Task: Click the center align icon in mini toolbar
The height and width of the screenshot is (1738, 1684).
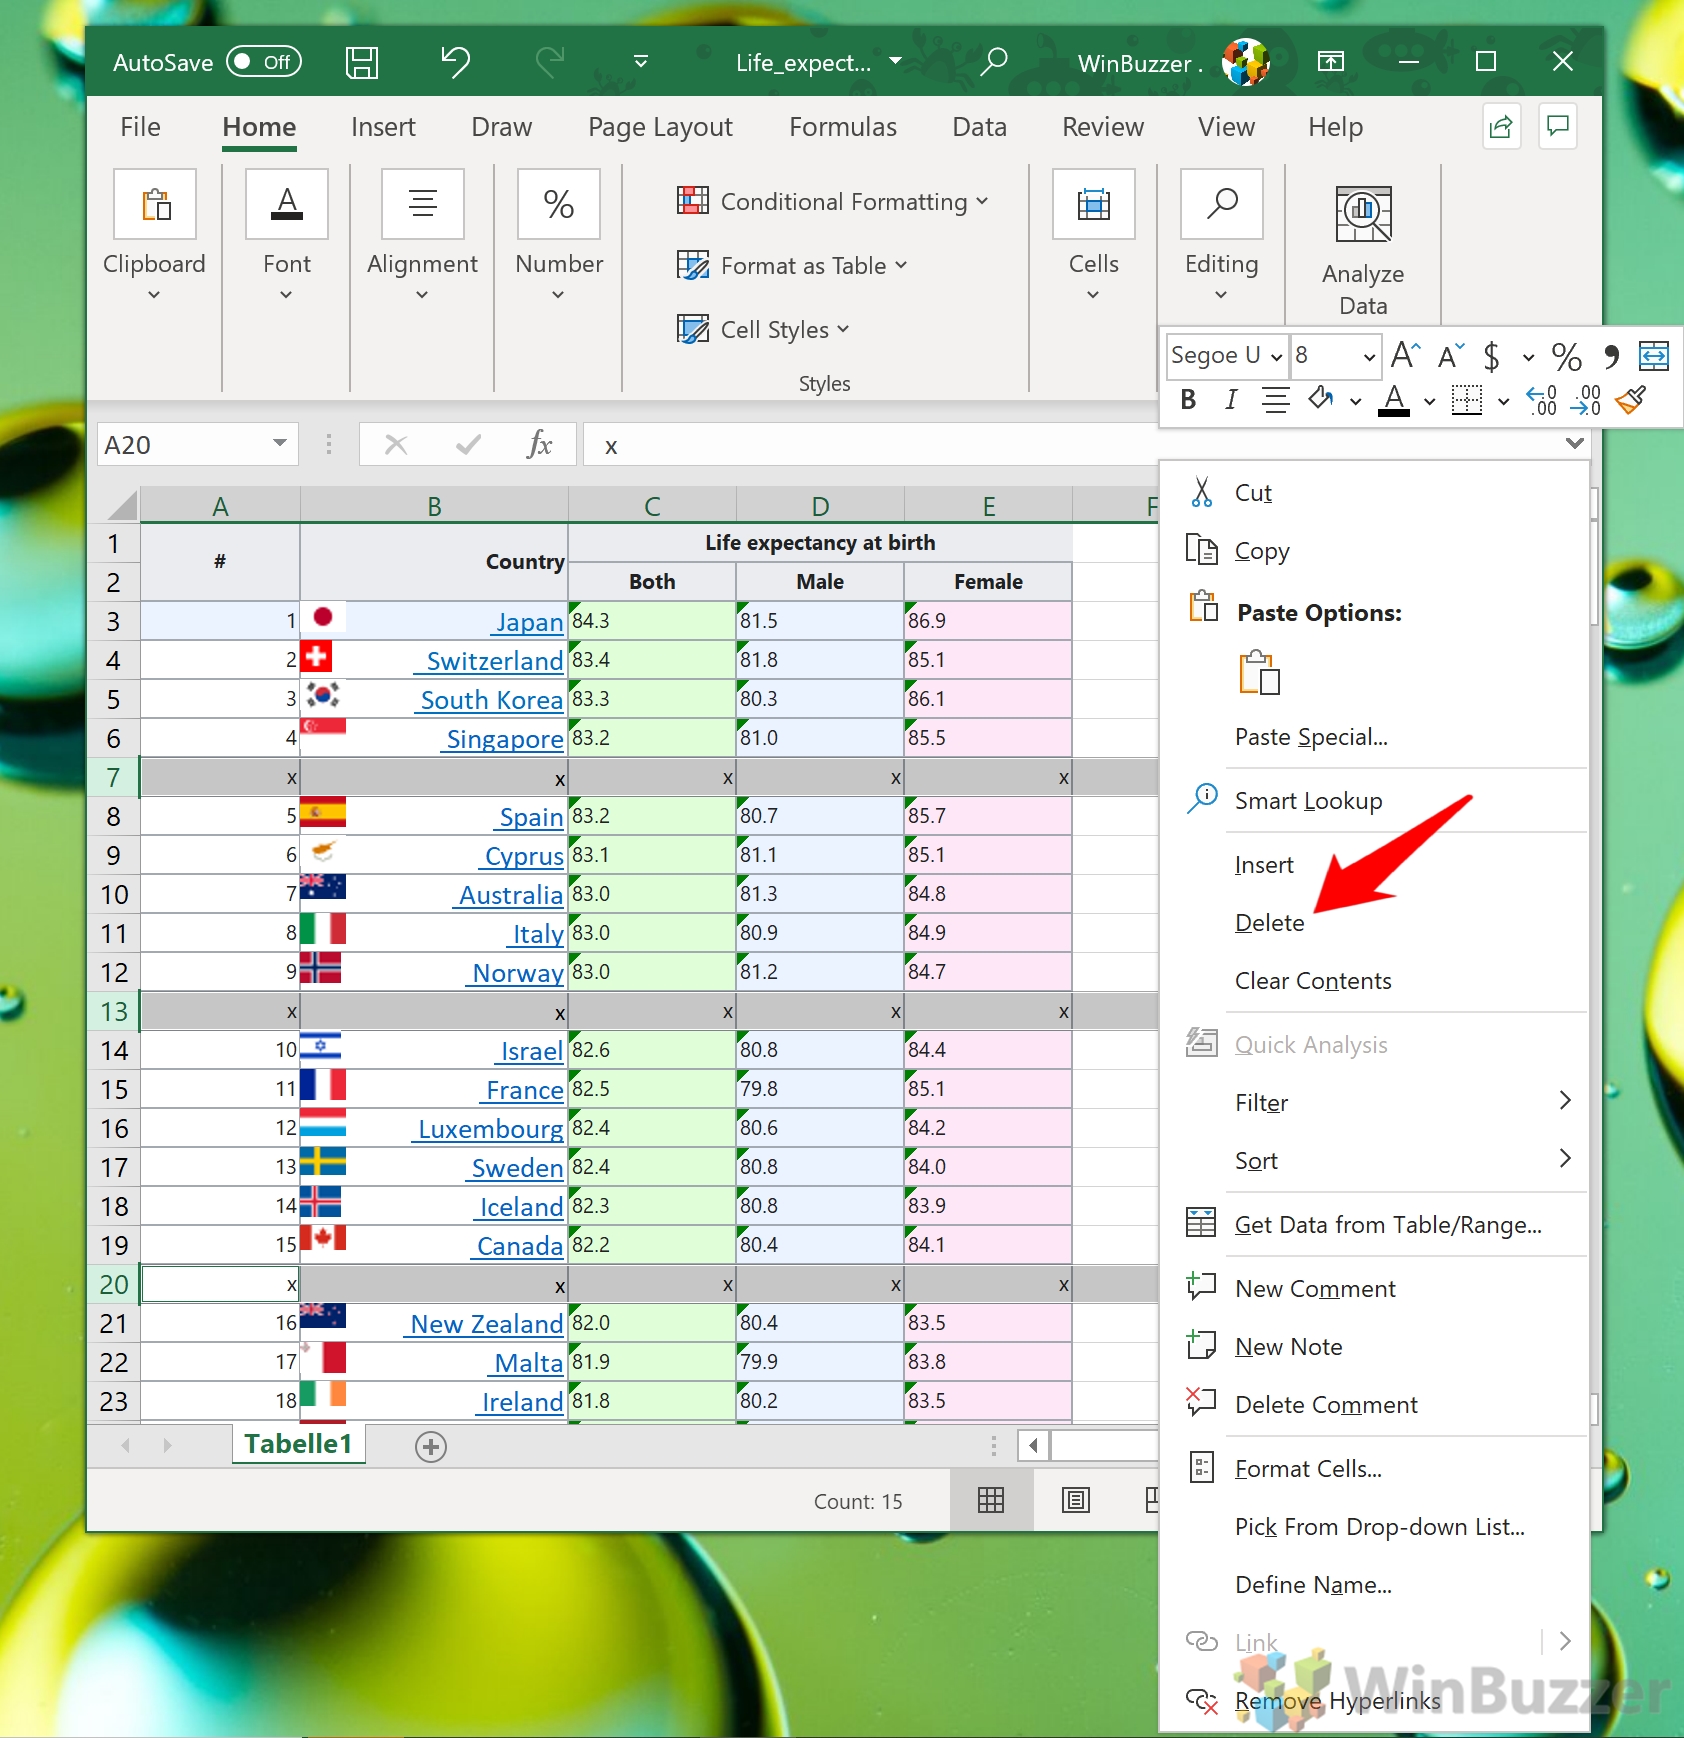Action: click(1275, 400)
